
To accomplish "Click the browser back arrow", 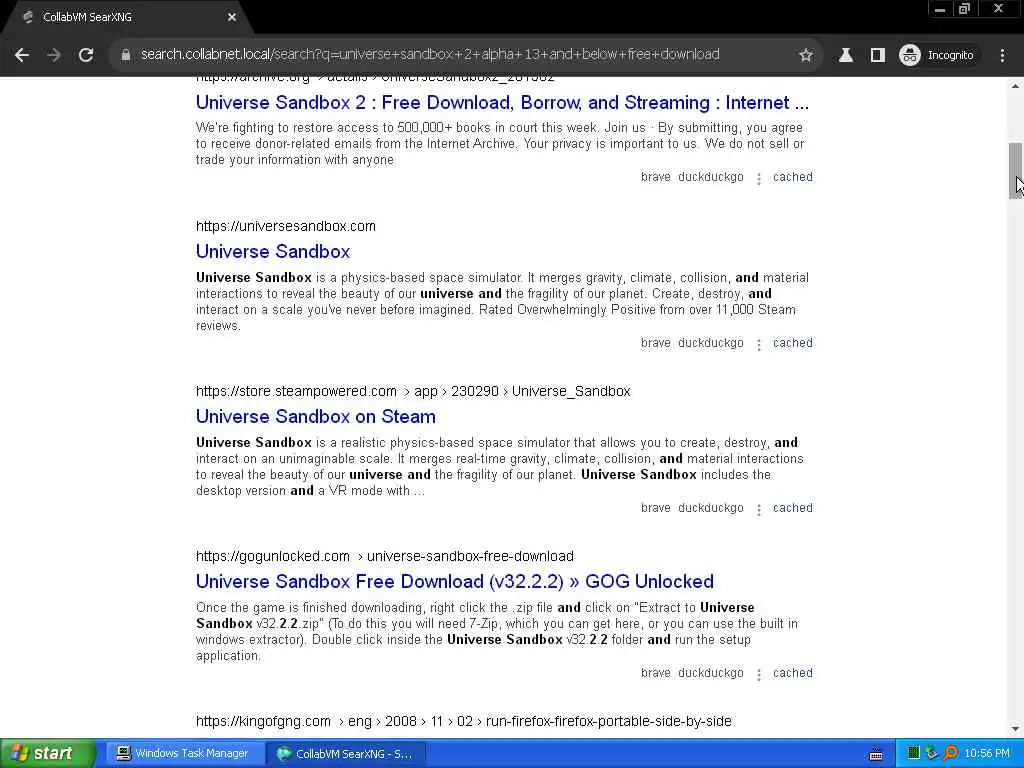I will (x=22, y=55).
